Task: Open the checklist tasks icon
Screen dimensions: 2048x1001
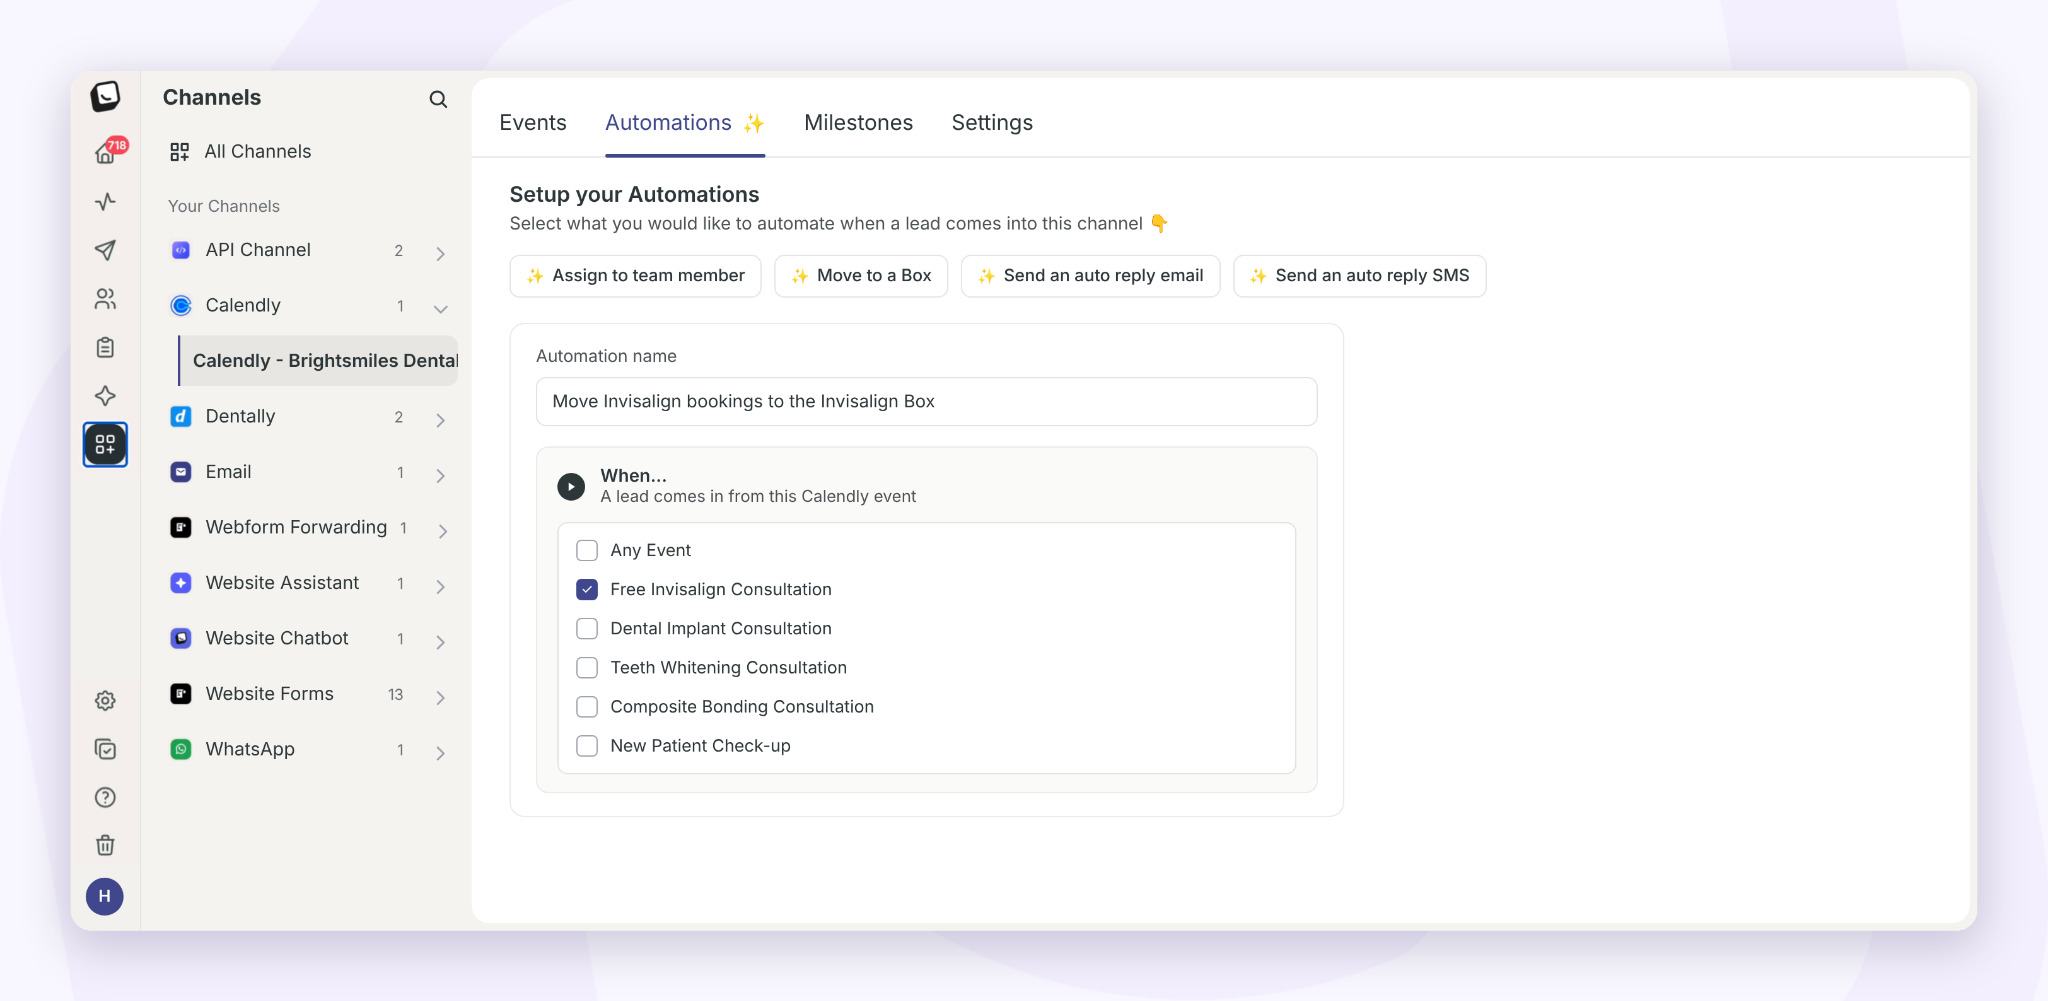Action: [x=105, y=749]
